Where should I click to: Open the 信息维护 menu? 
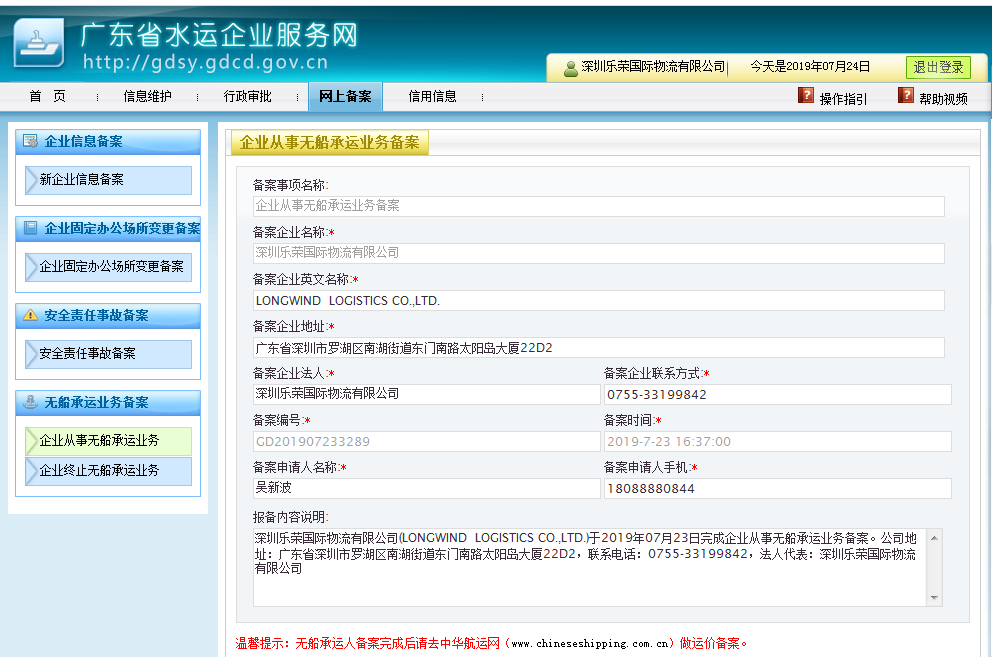(x=147, y=96)
